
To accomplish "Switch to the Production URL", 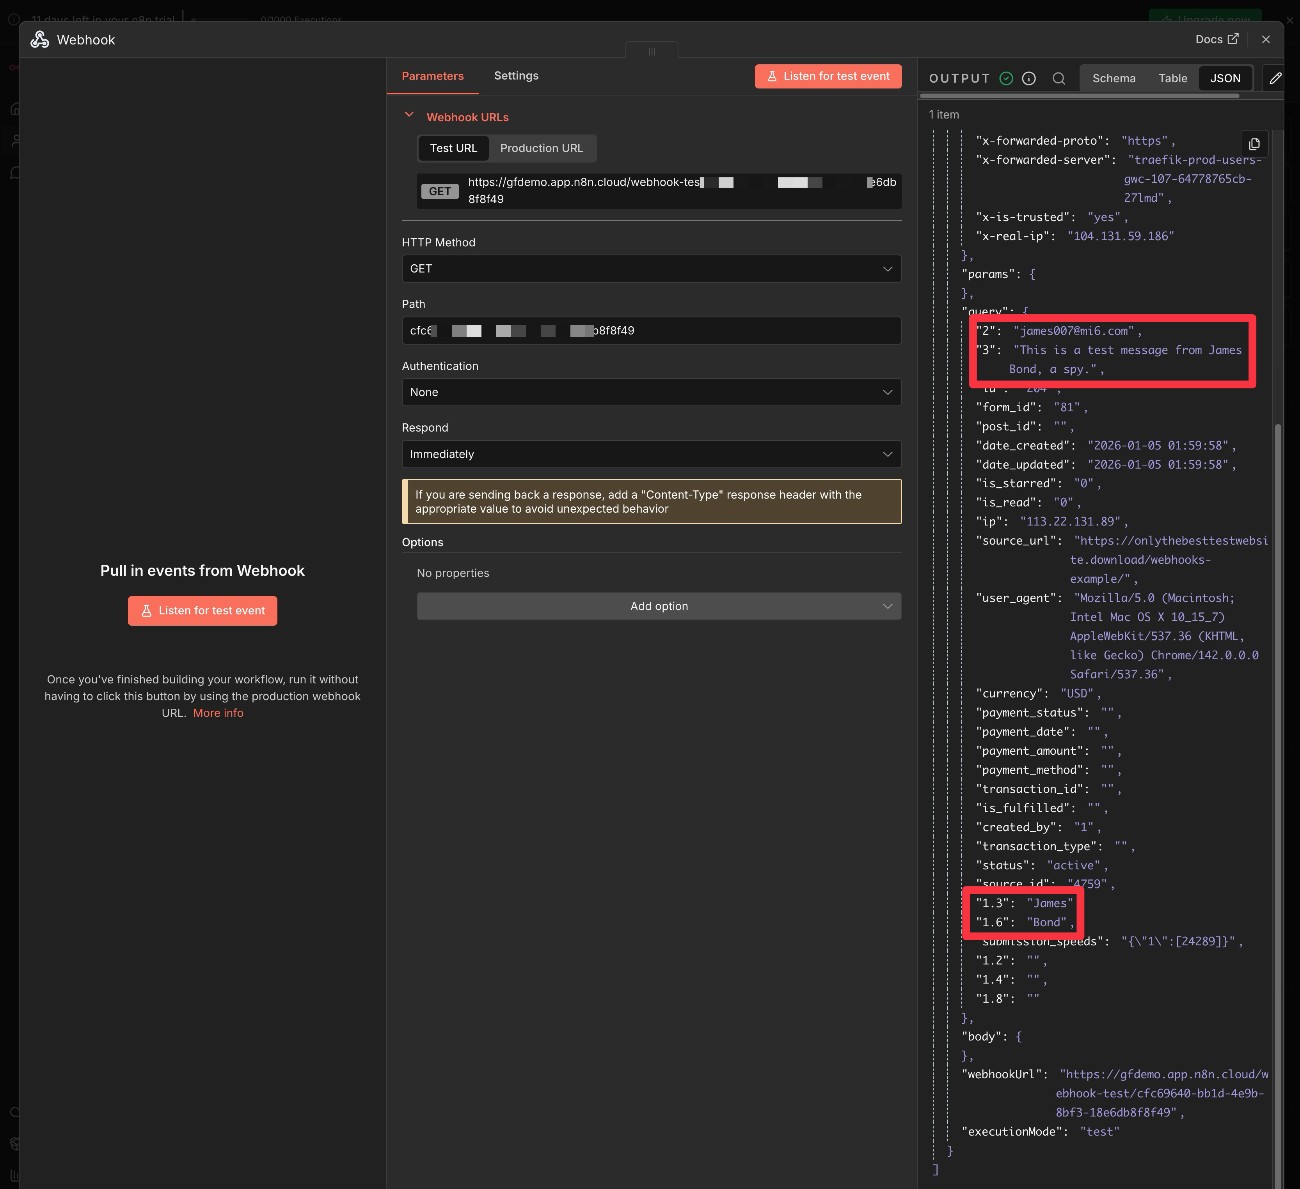I will [542, 148].
